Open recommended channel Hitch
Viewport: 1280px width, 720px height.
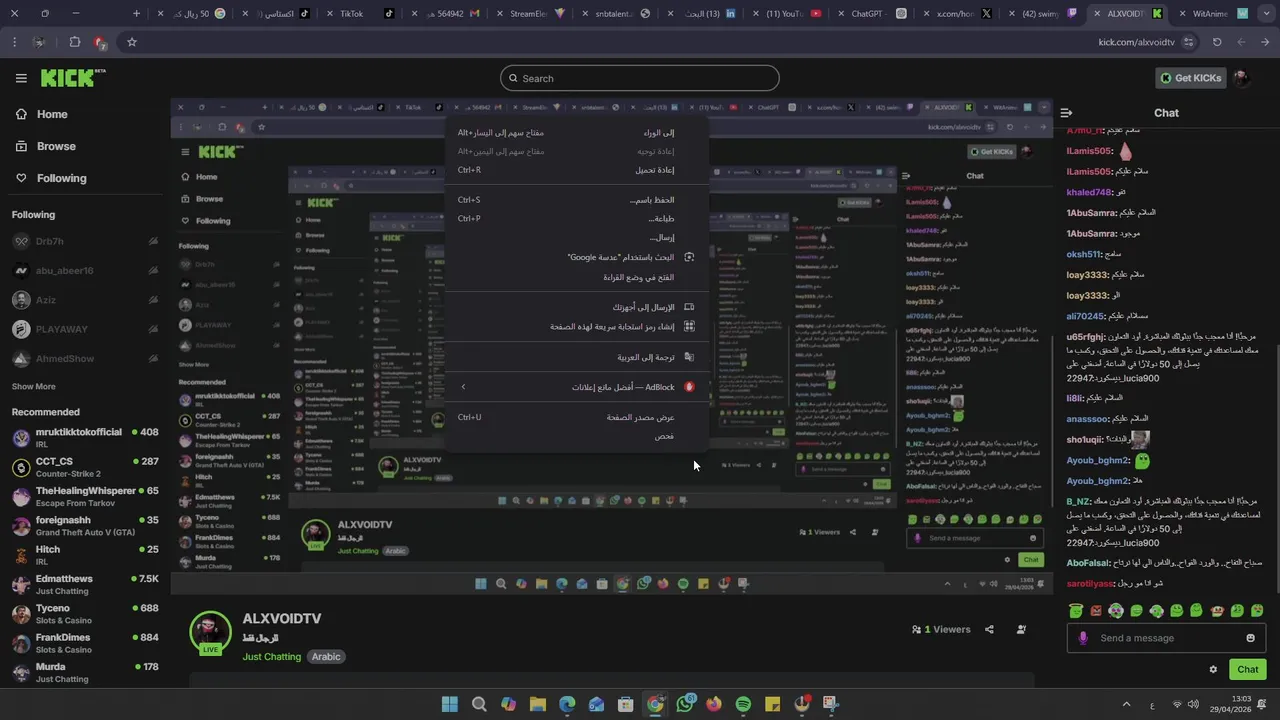[x=85, y=555]
